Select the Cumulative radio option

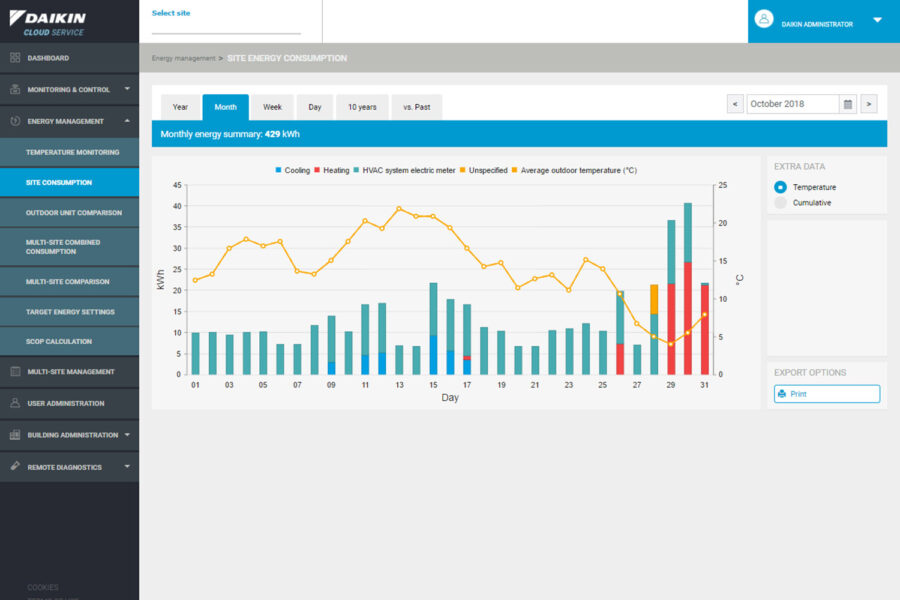coord(780,203)
